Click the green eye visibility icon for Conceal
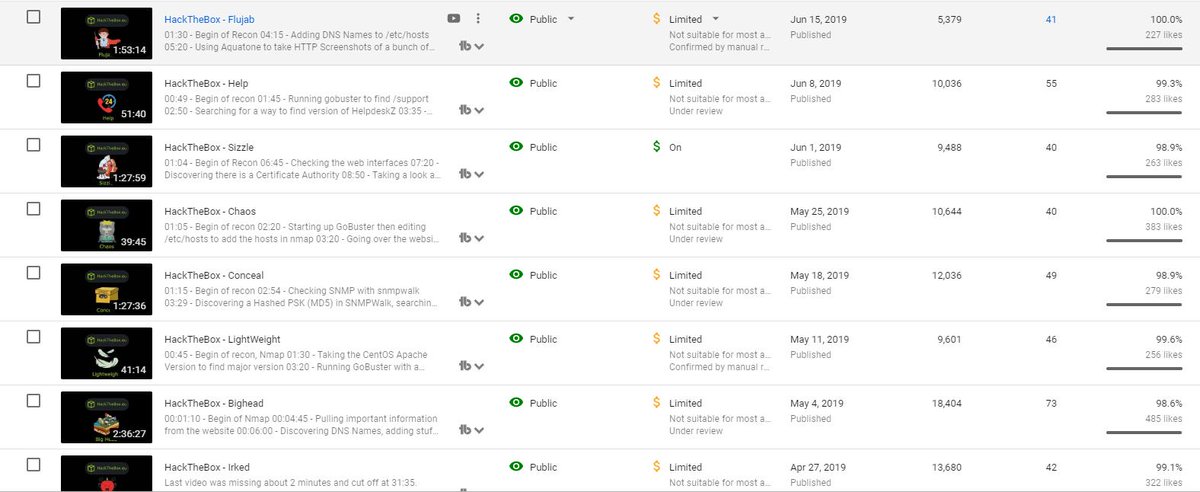Screen dimensions: 1200x492 click(x=516, y=275)
